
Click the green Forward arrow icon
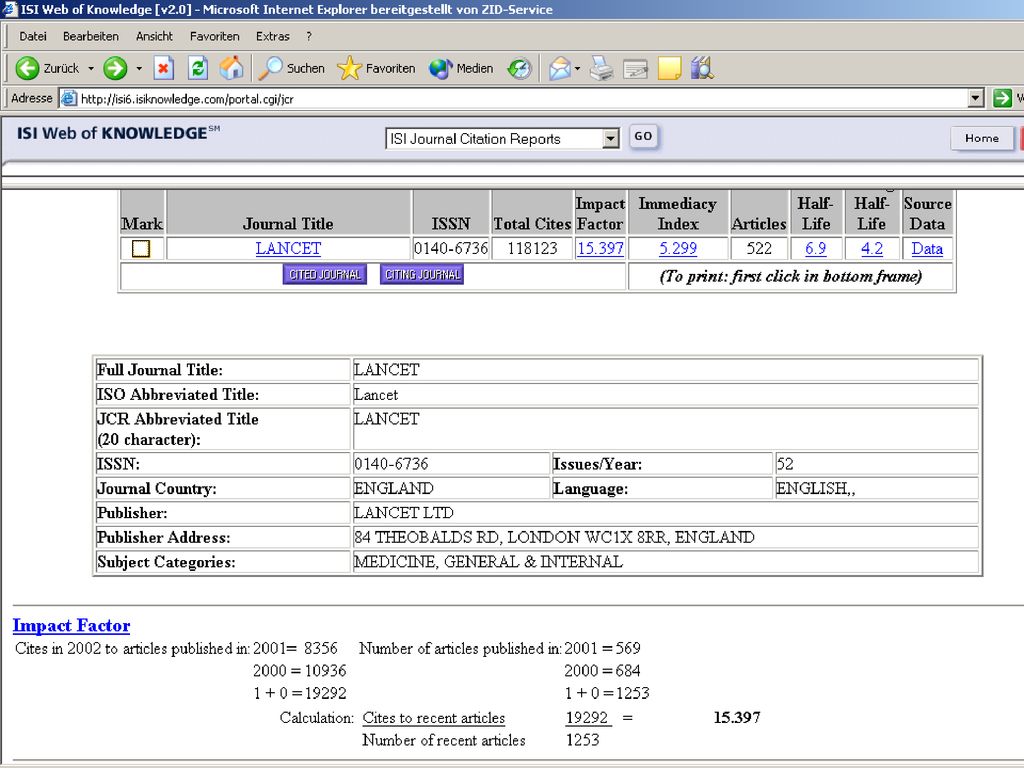pyautogui.click(x=116, y=68)
